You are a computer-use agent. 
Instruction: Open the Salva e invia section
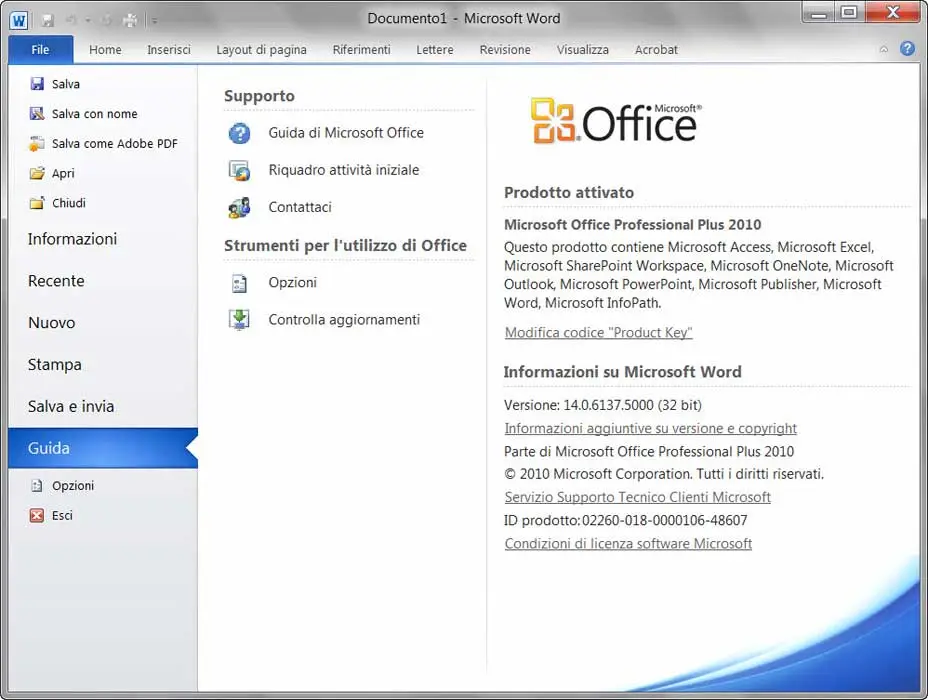click(103, 407)
